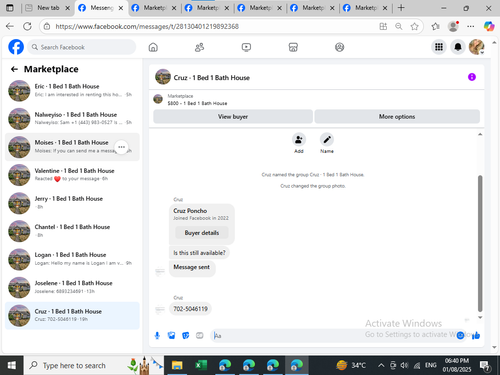Click the More options button
500x375 pixels.
point(397,117)
